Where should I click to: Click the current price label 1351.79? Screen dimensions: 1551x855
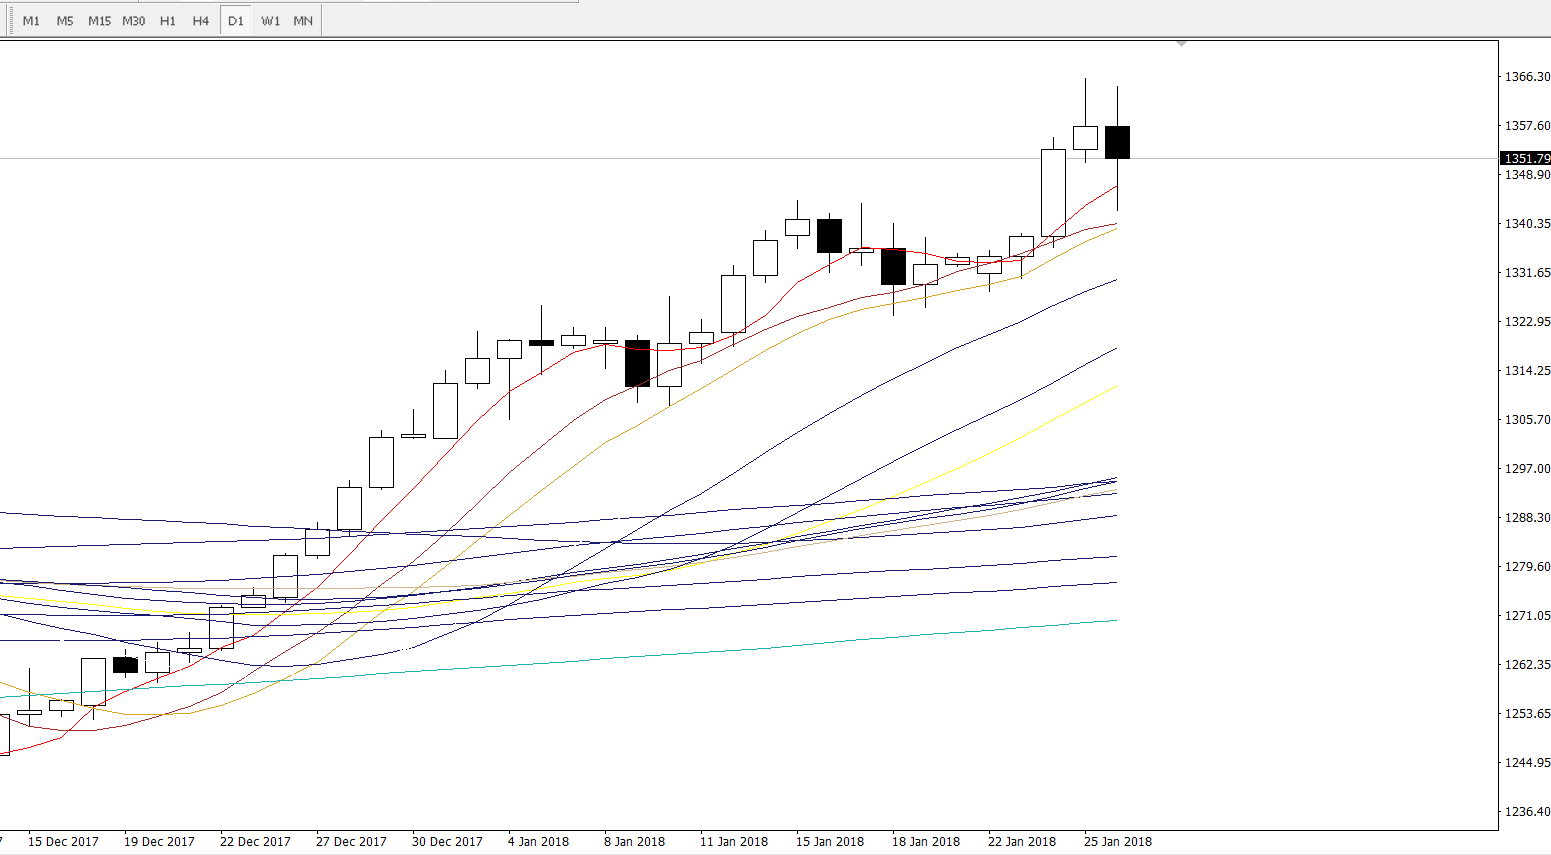coord(1526,158)
